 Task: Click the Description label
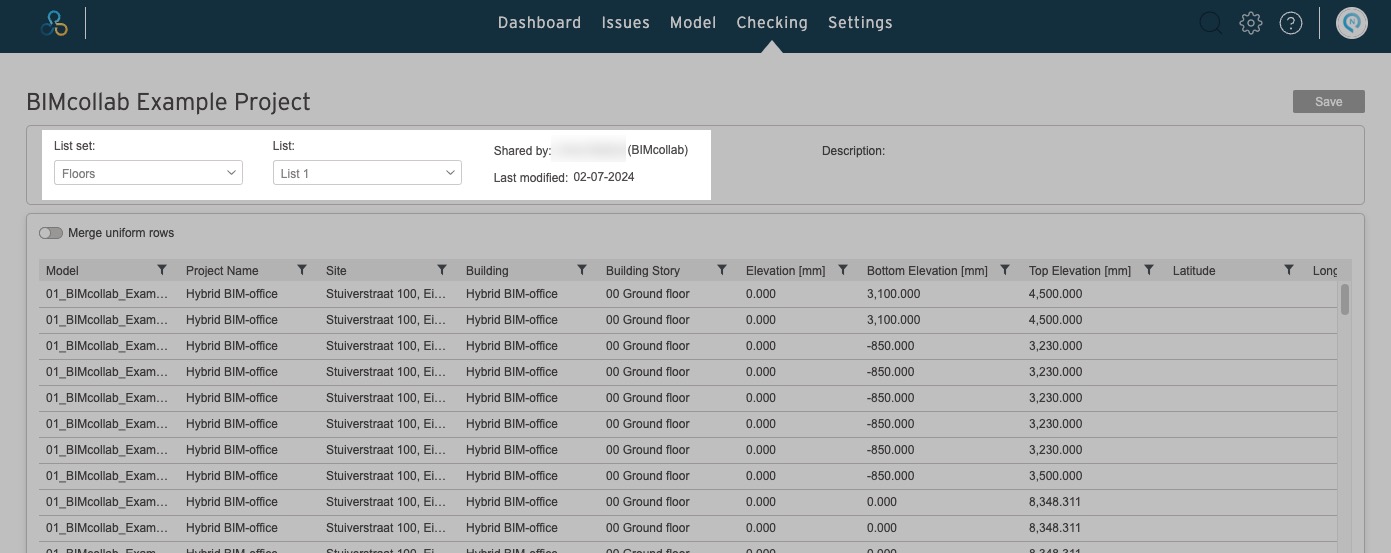(853, 151)
